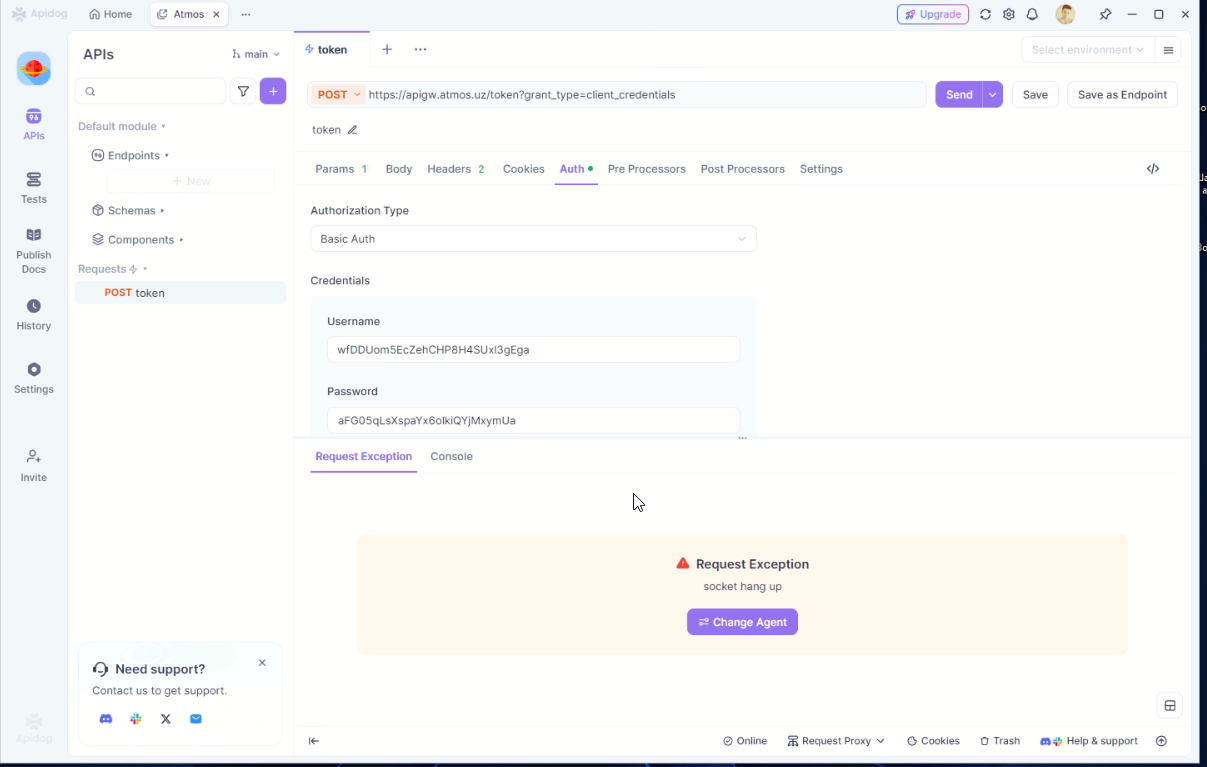The width and height of the screenshot is (1207, 767).
Task: Open the Send button dropdown arrow
Action: tap(992, 95)
